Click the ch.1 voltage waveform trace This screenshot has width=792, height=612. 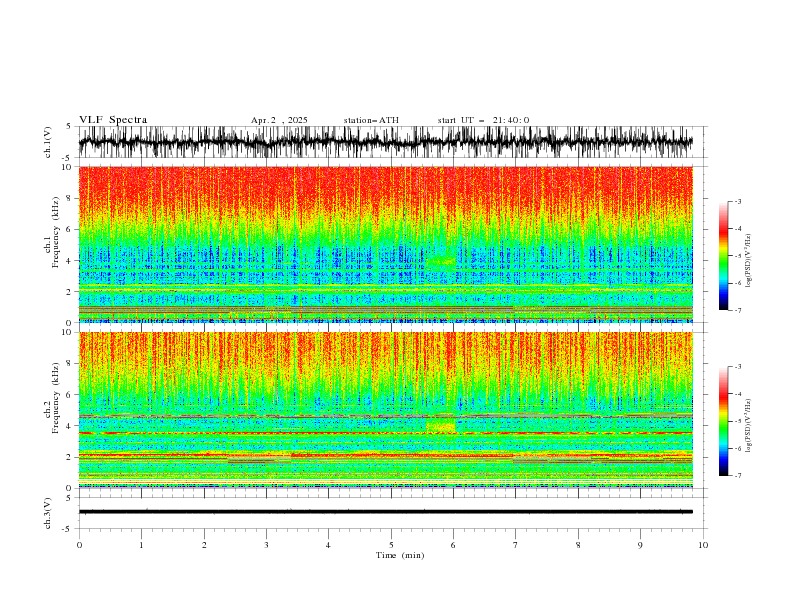(x=385, y=142)
